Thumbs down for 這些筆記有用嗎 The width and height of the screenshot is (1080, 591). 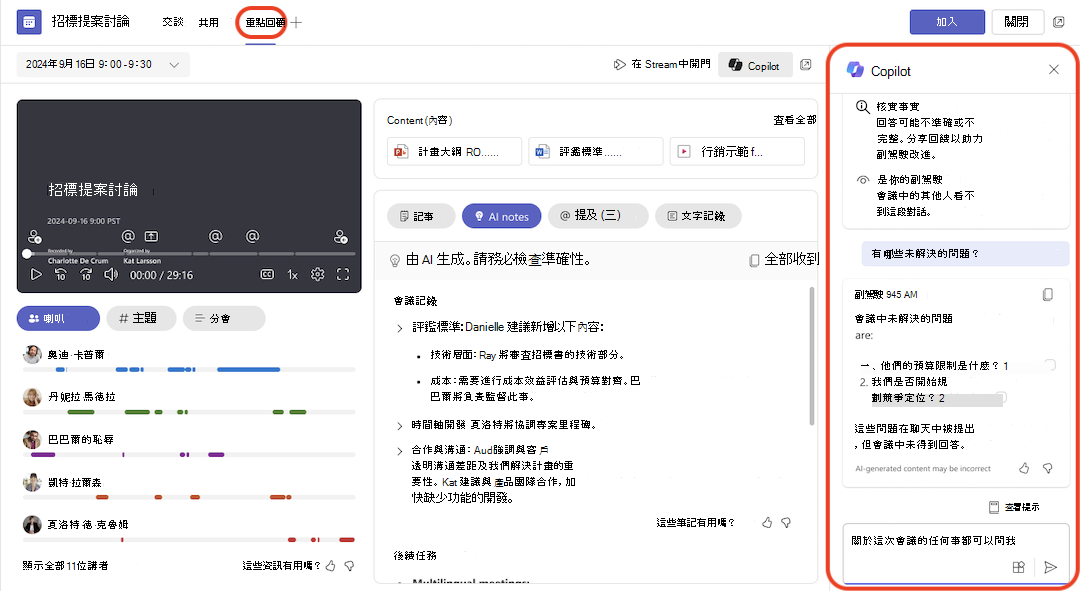pos(786,523)
